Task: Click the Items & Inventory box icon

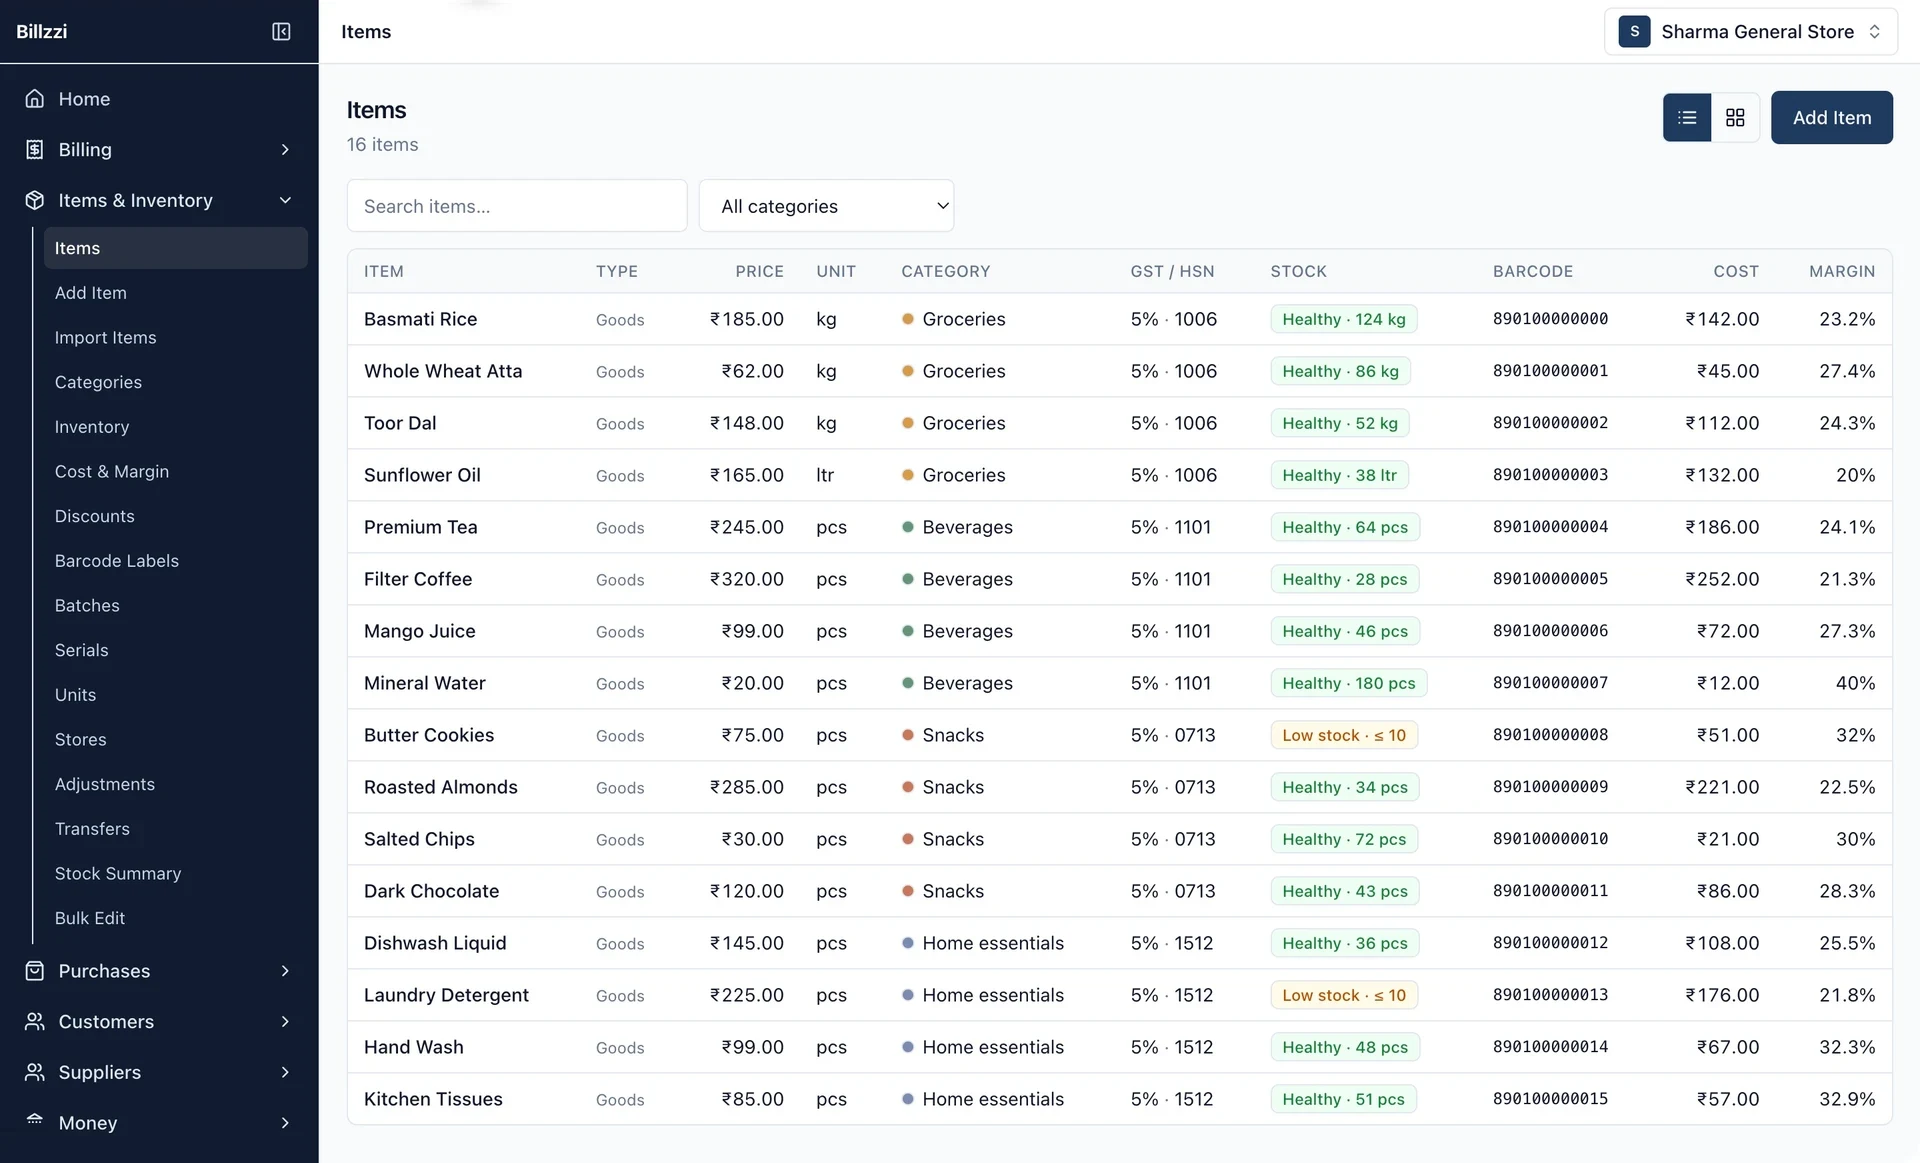Action: point(35,200)
